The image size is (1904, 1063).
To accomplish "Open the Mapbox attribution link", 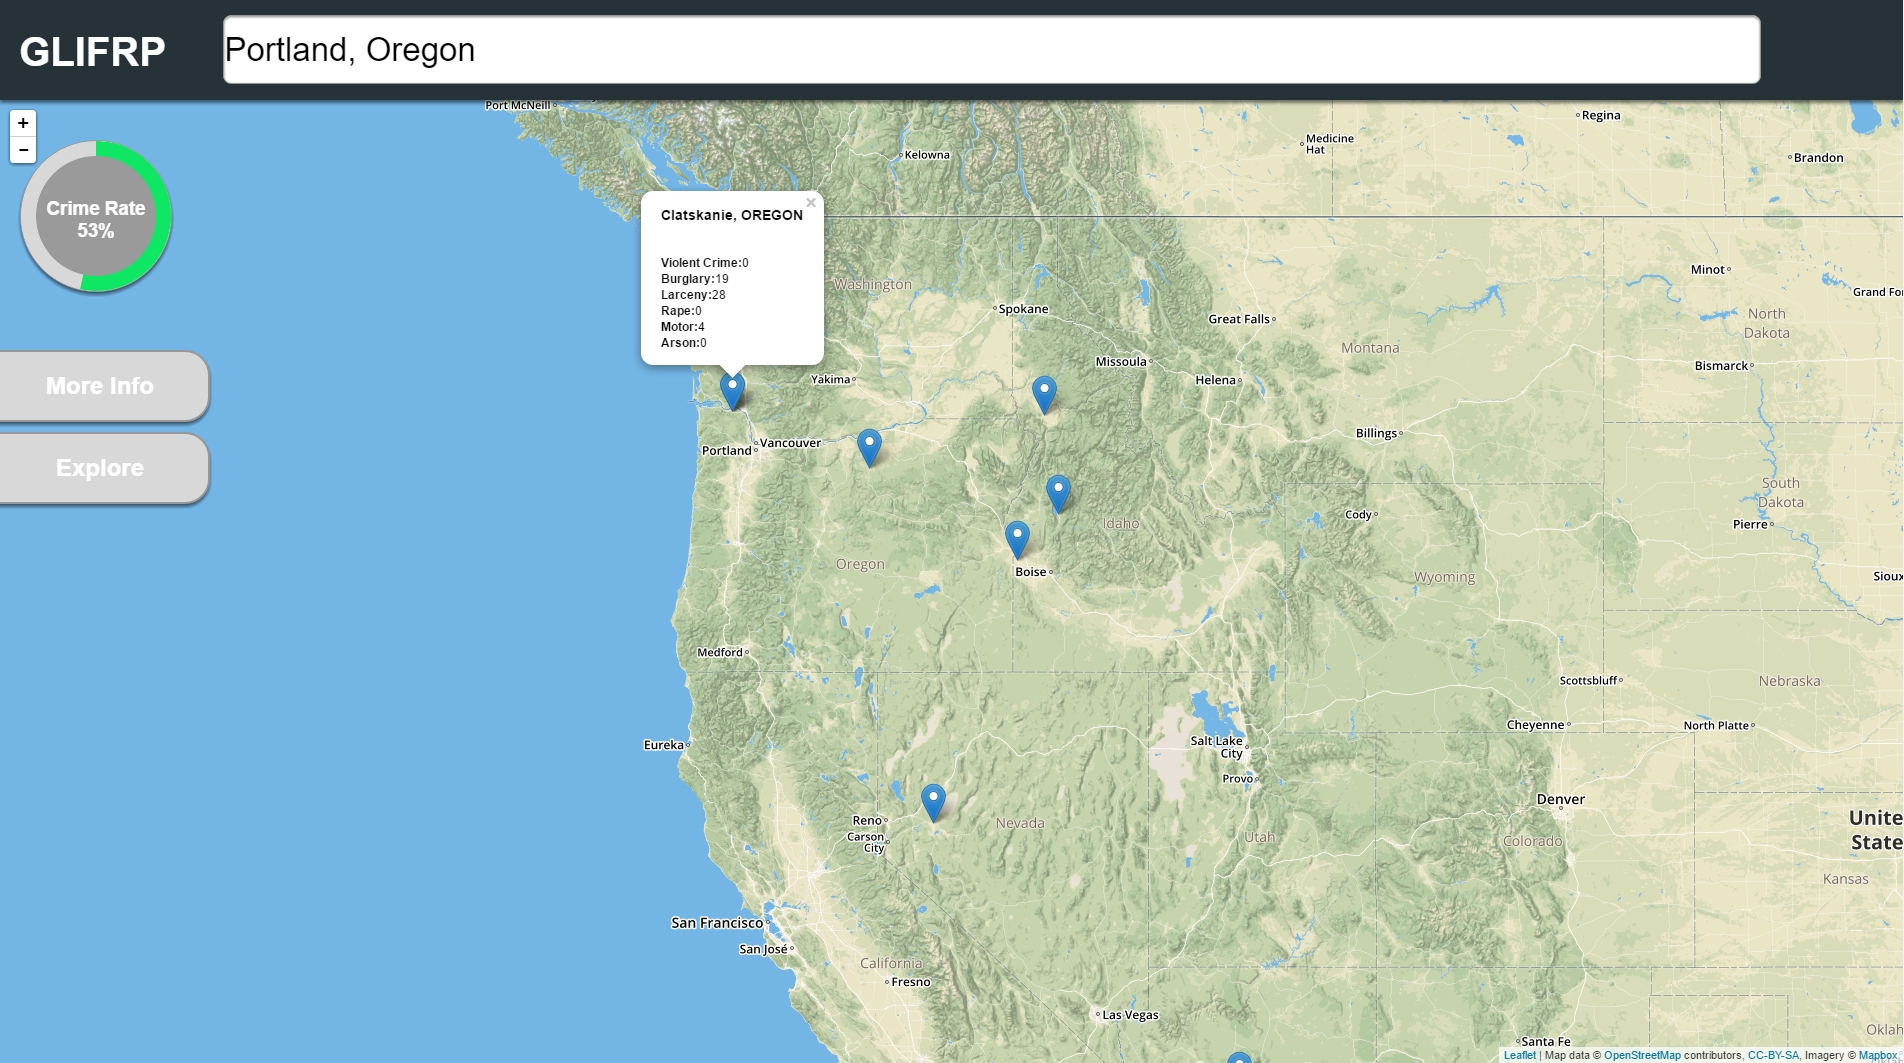I will point(1877,1055).
